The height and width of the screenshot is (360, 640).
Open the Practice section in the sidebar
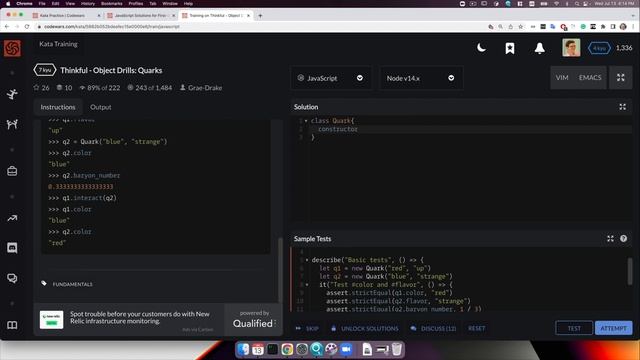point(12,94)
